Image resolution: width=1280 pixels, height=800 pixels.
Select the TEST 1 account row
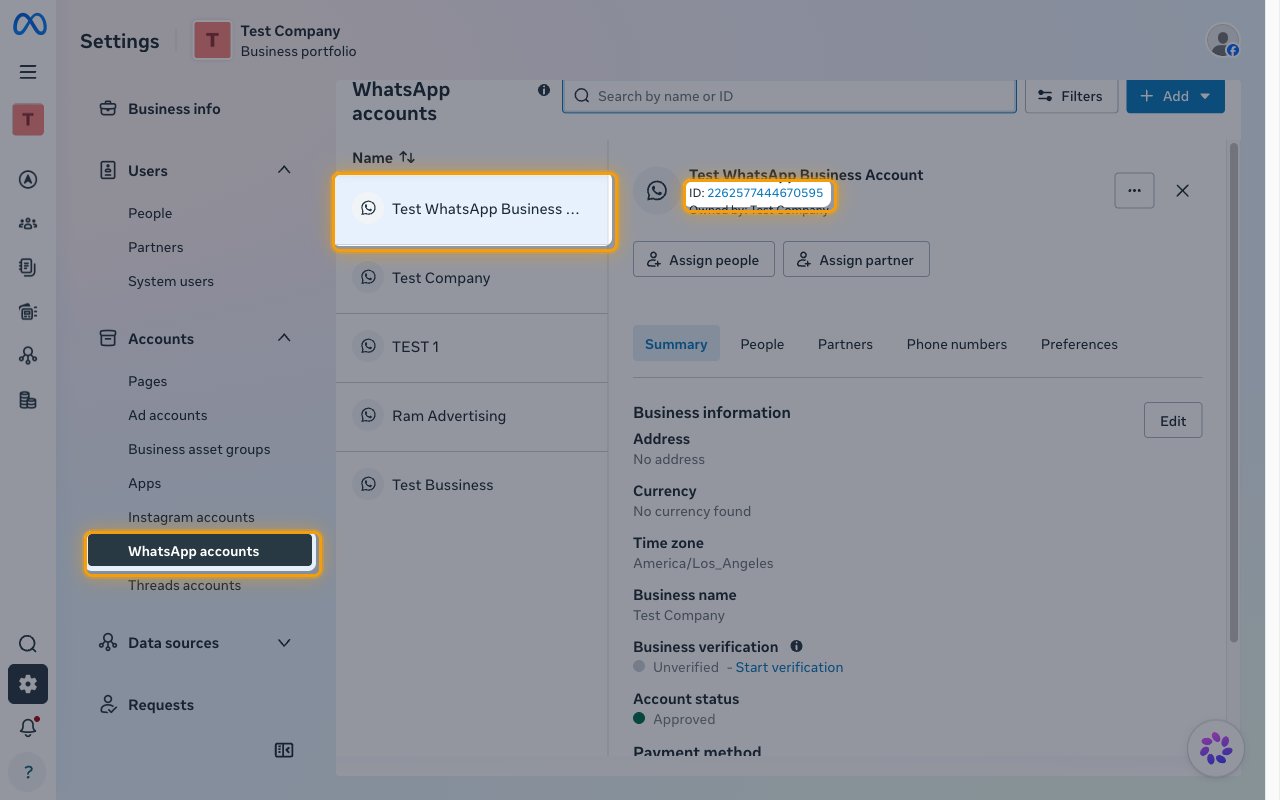(x=472, y=347)
